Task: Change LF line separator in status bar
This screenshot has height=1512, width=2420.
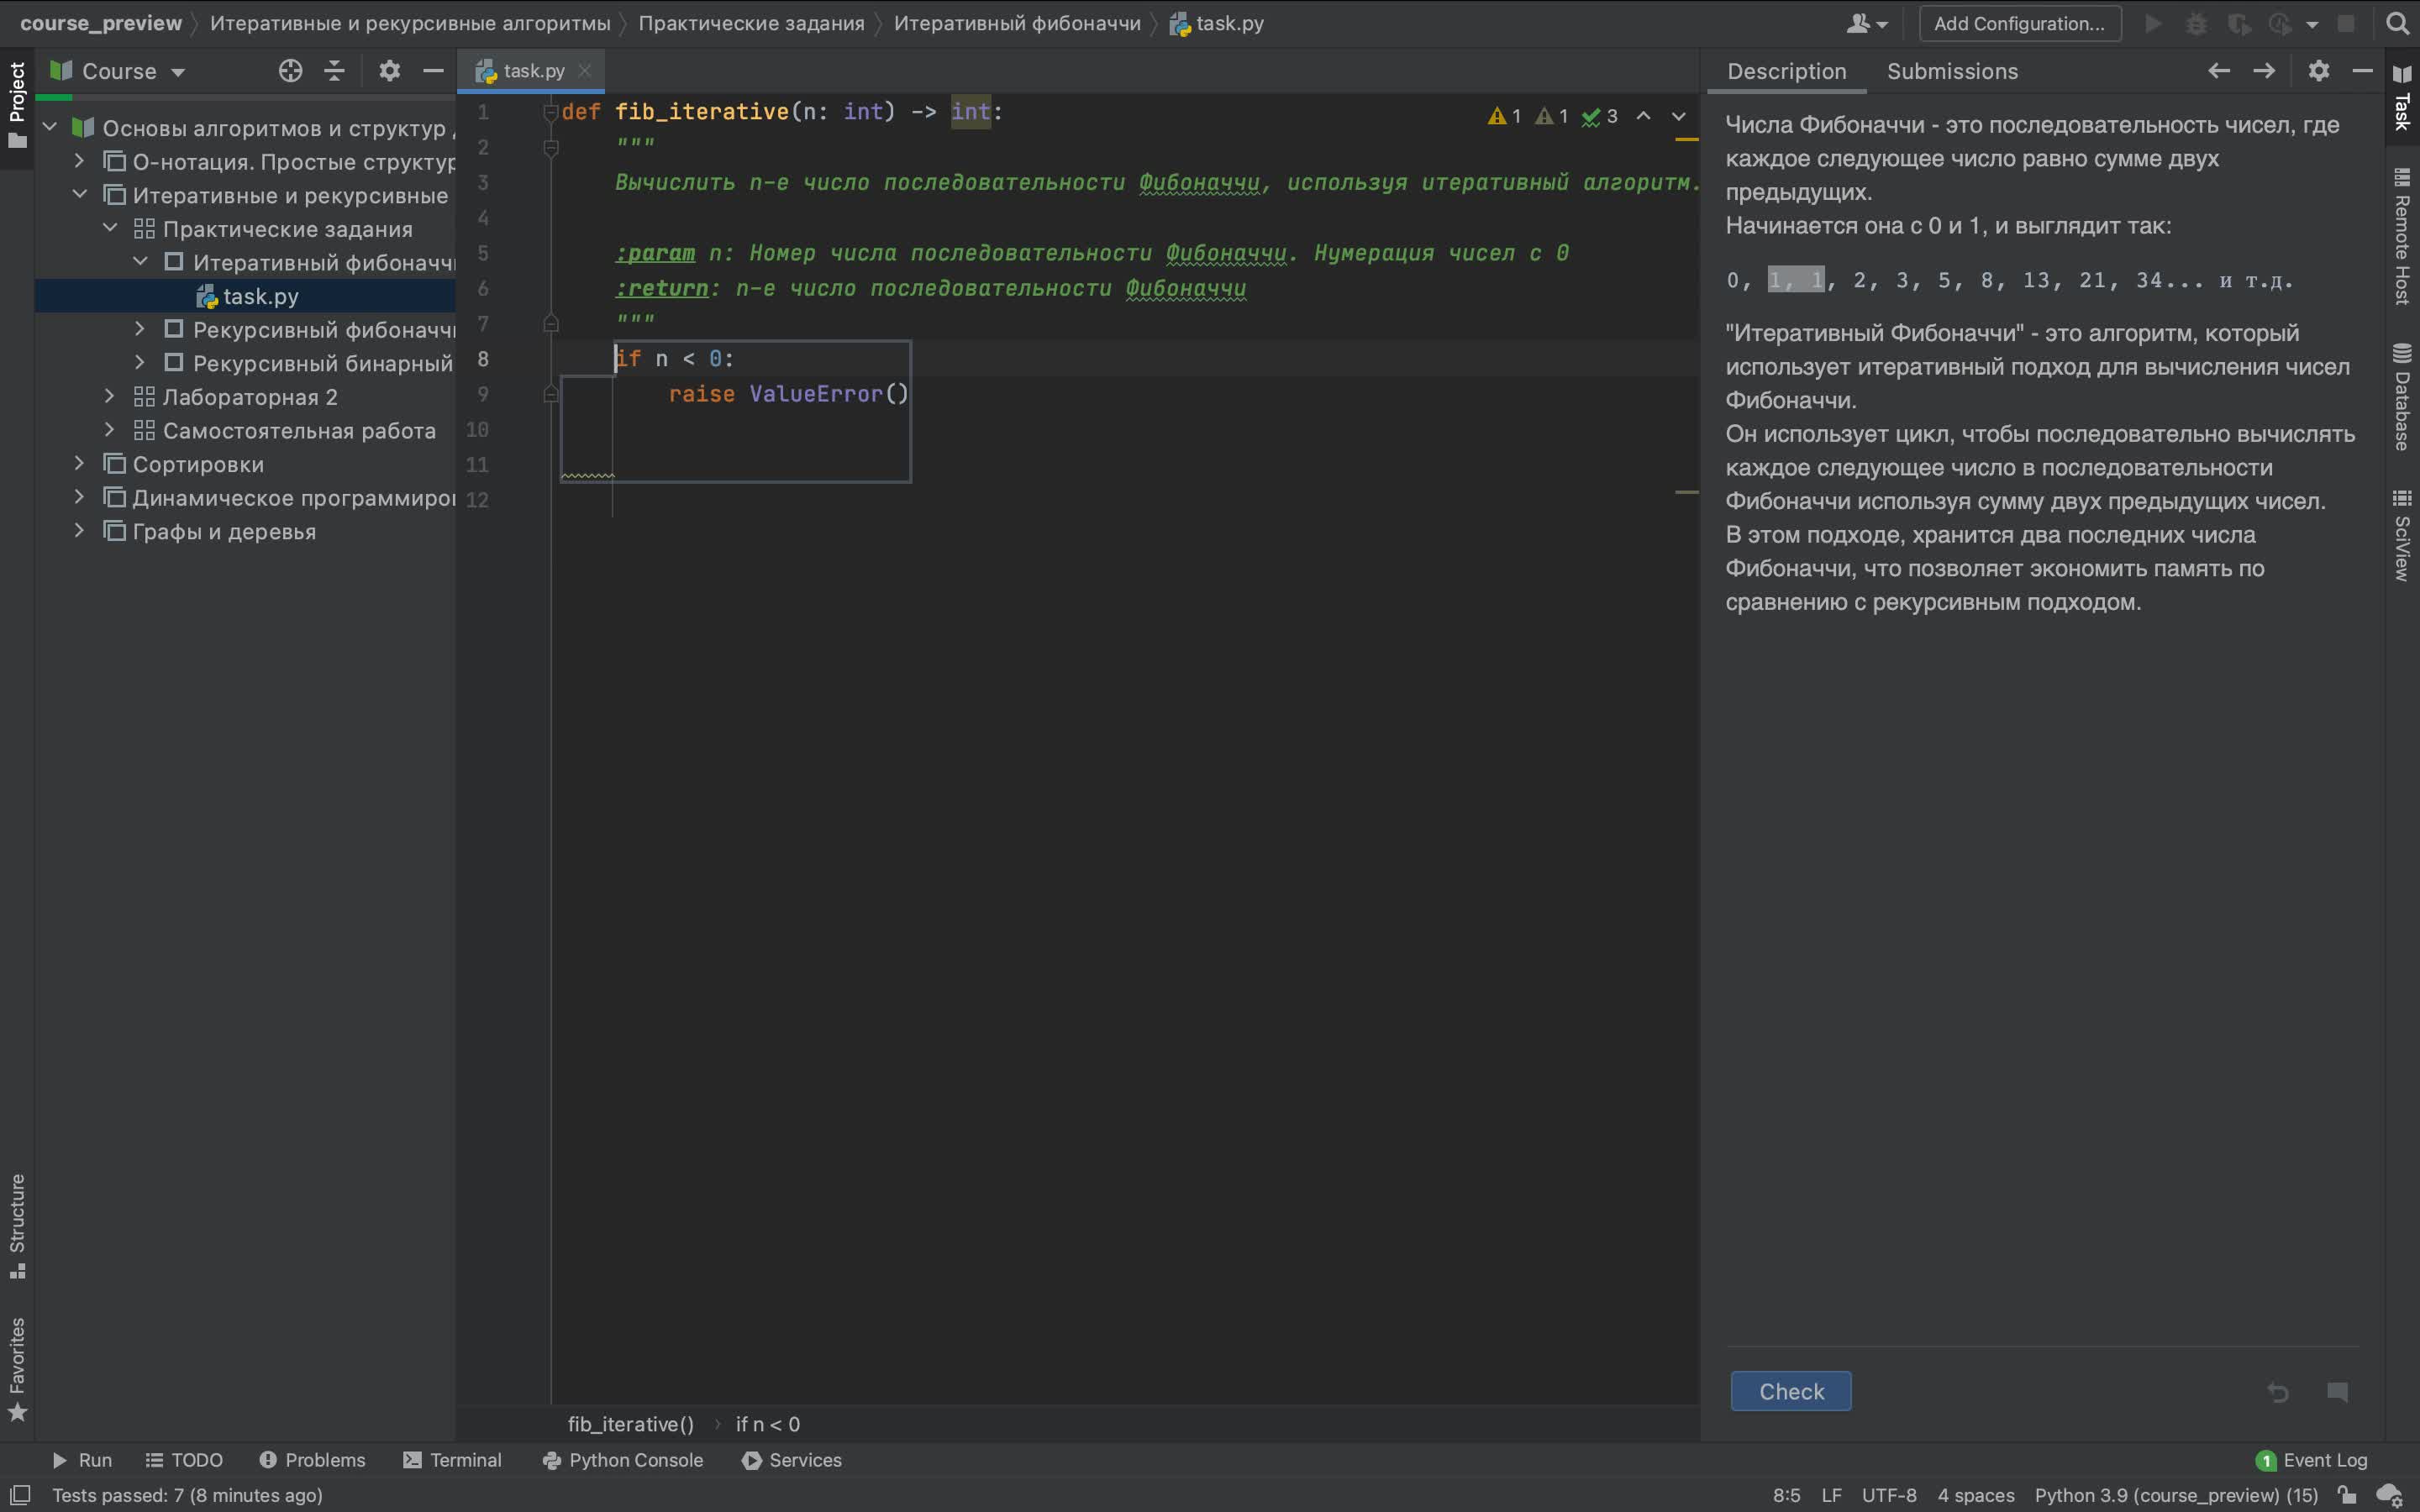Action: [x=1831, y=1495]
